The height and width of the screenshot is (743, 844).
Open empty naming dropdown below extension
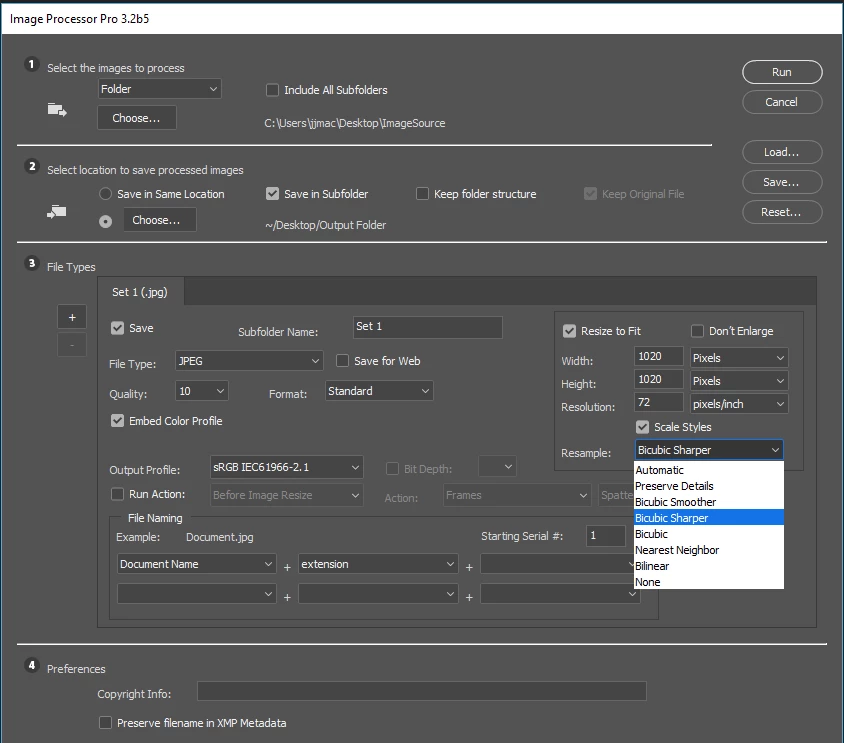378,594
